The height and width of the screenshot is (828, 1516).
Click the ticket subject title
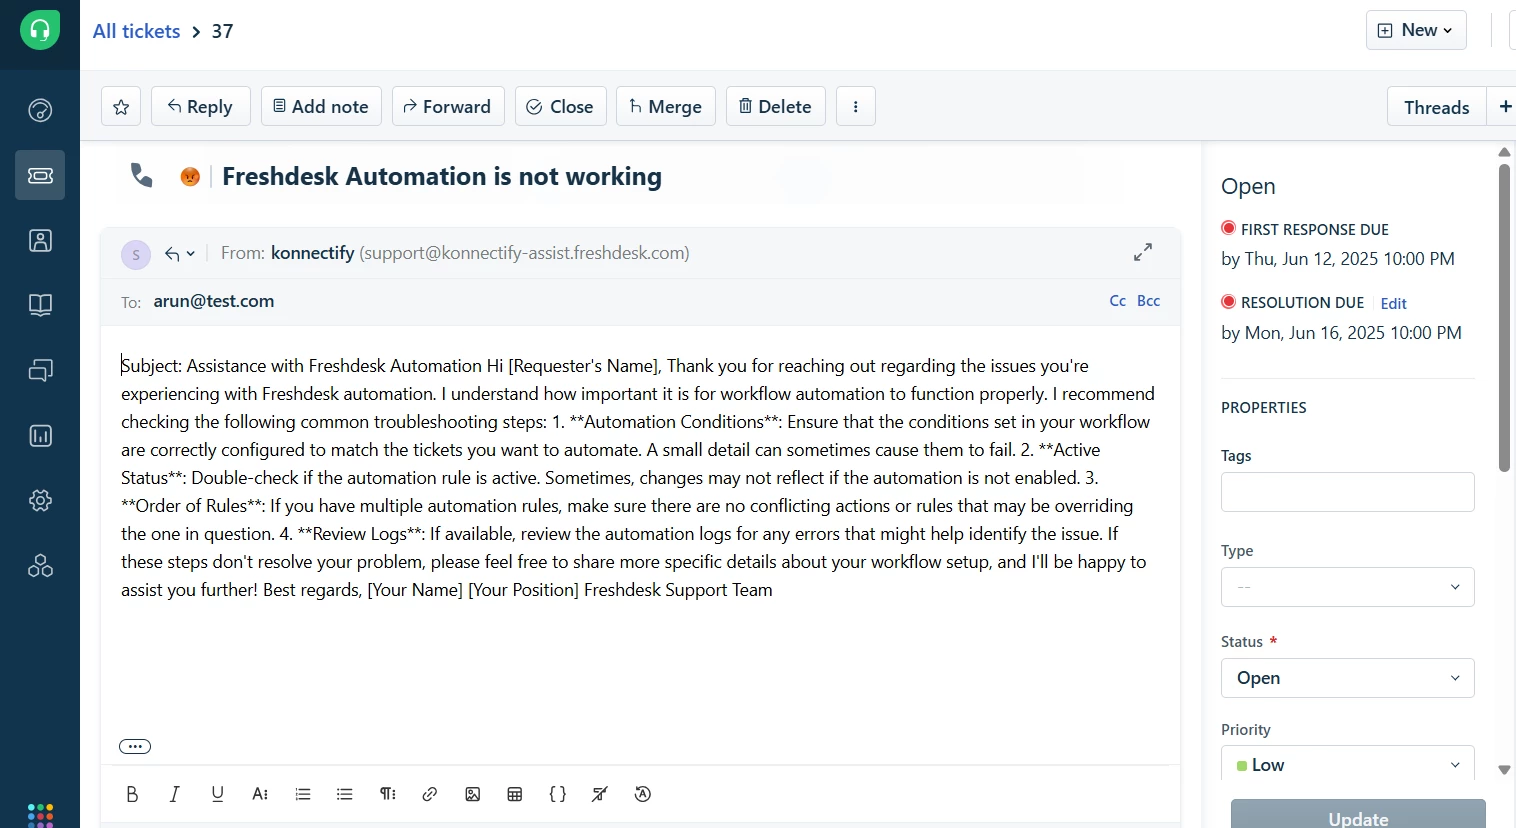pyautogui.click(x=442, y=177)
